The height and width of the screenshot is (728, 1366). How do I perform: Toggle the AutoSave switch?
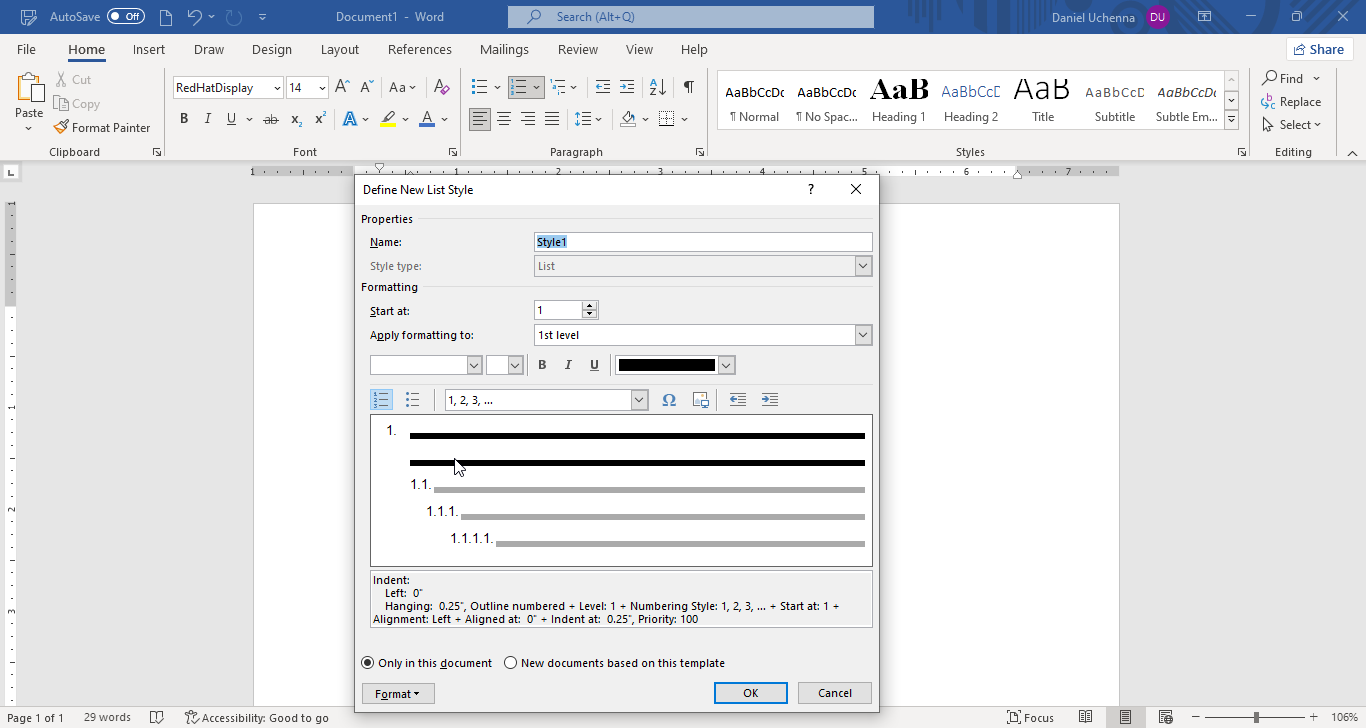125,17
